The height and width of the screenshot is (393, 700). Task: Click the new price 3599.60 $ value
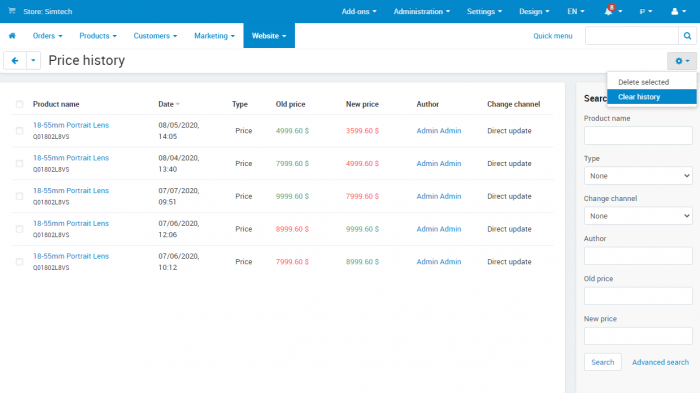tap(362, 131)
